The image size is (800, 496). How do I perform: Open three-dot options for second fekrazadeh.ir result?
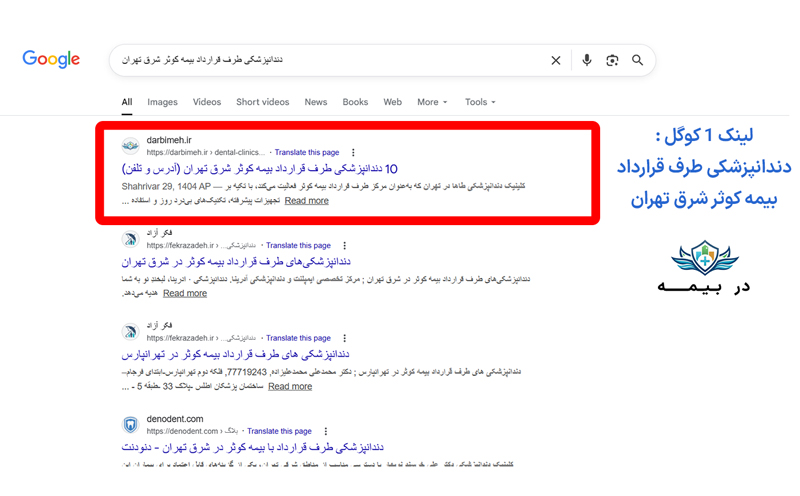[344, 338]
